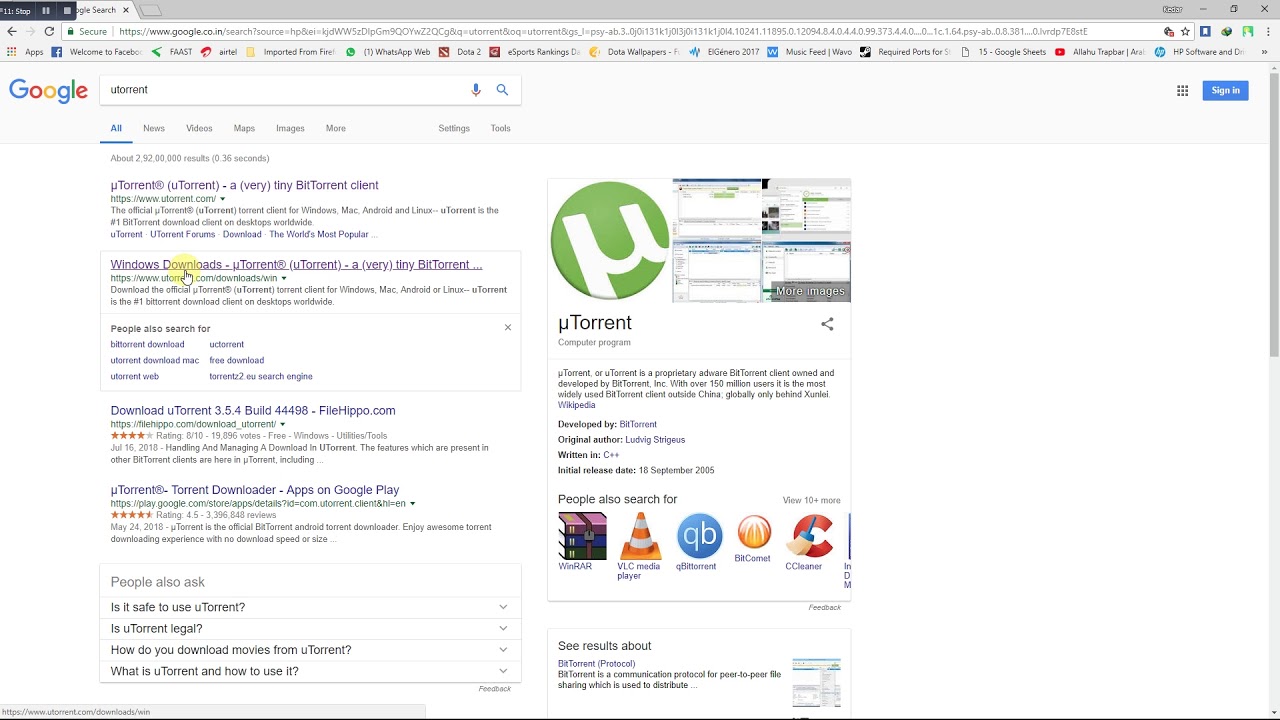Open the (1) WhatsApp Web bookmark
The width and height of the screenshot is (1280, 720).
pos(388,52)
